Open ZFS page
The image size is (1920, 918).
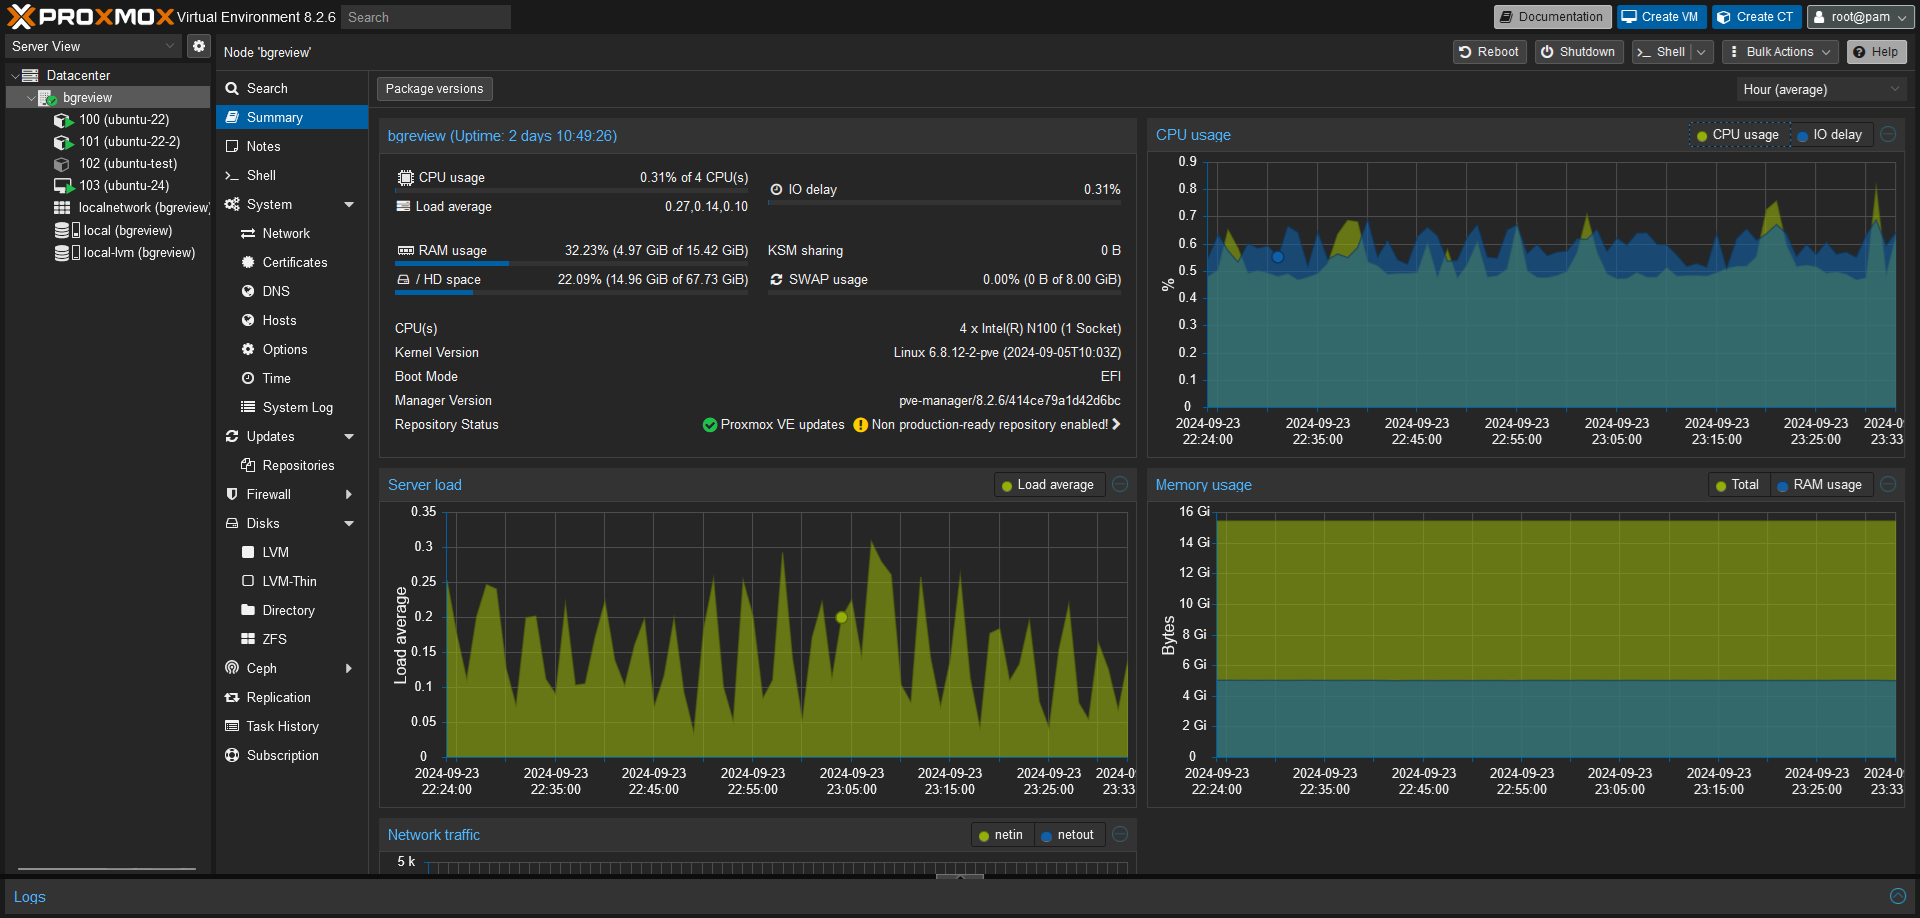(x=292, y=639)
